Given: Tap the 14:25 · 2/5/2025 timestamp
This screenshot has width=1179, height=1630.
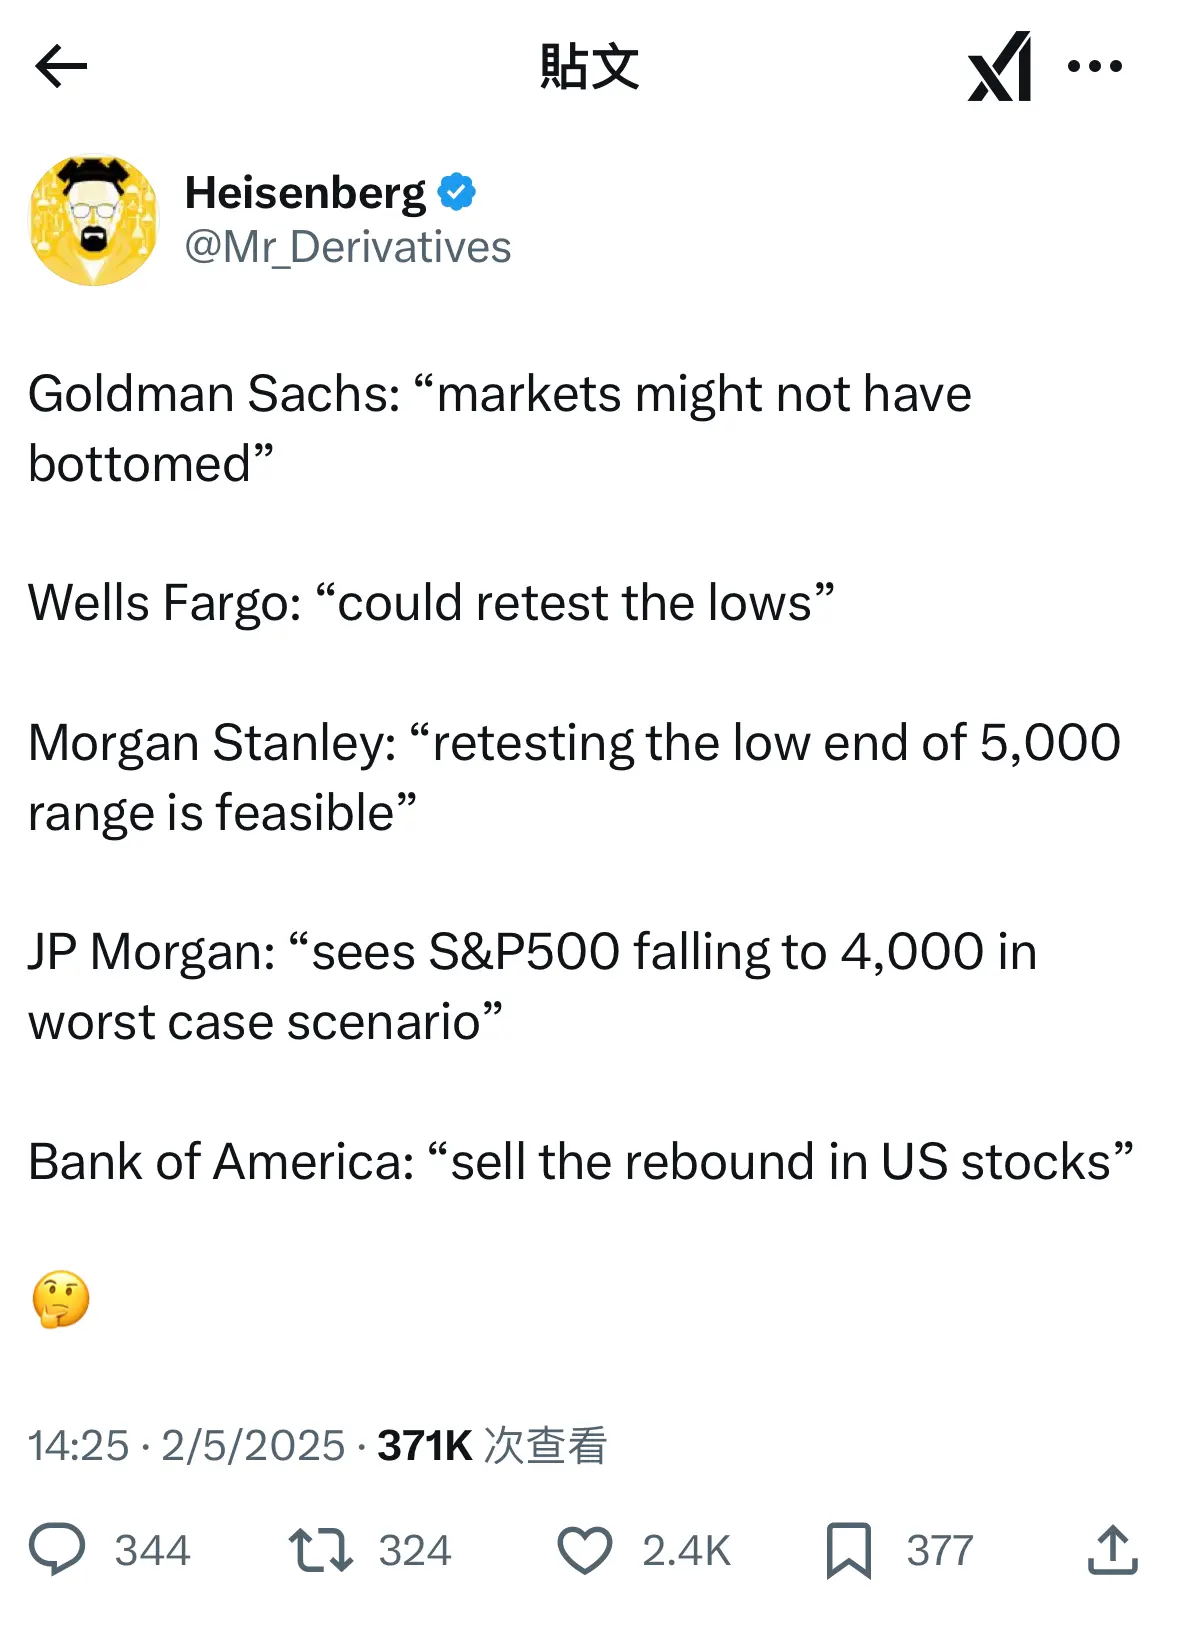Looking at the screenshot, I should [186, 1445].
